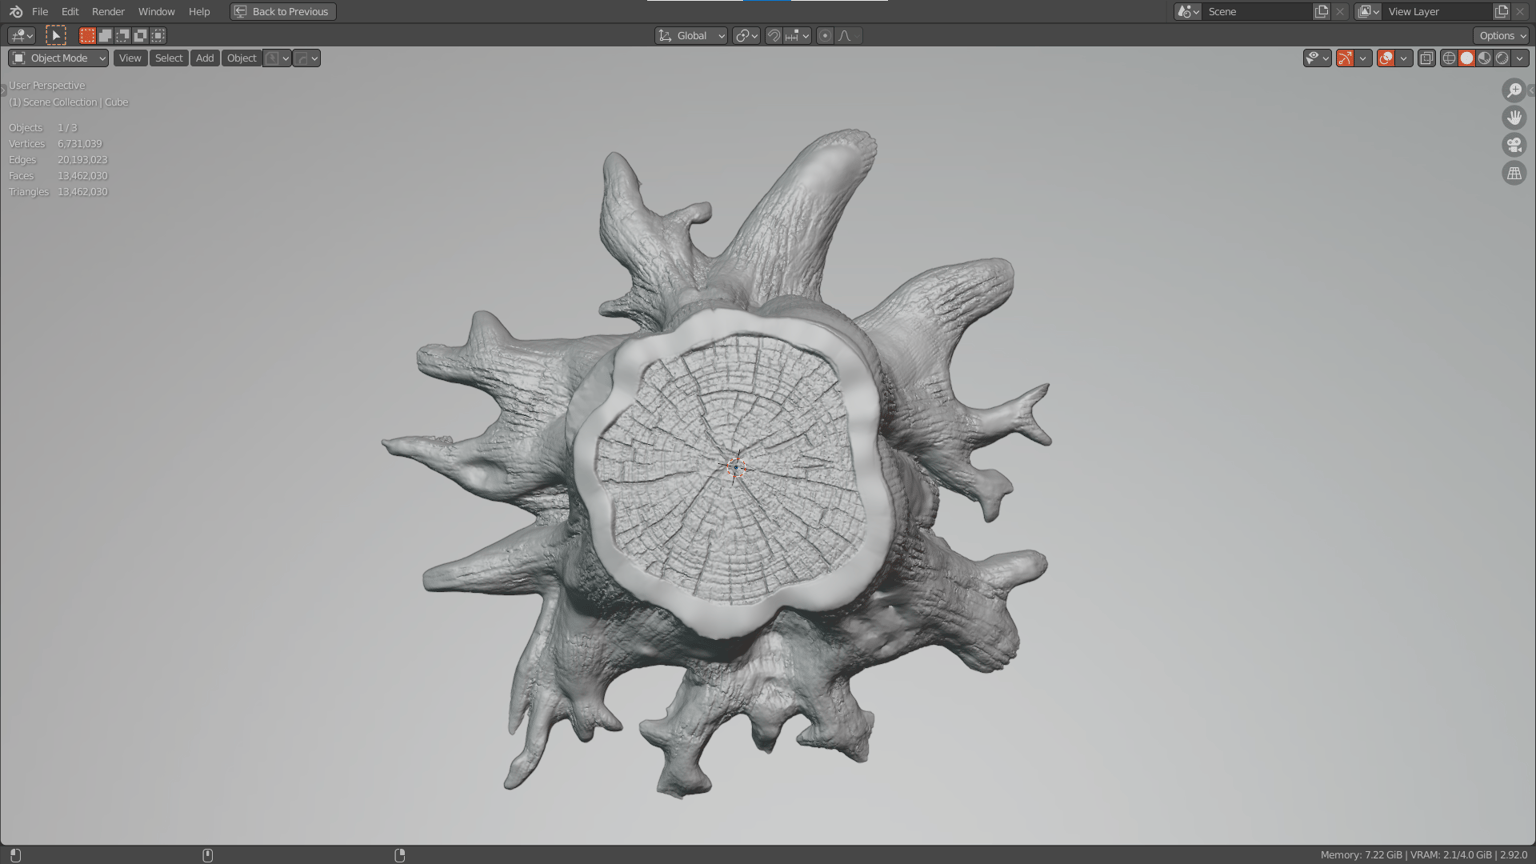Viewport: 1536px width, 864px height.
Task: Open the view layer browse dropdown
Action: (1368, 11)
